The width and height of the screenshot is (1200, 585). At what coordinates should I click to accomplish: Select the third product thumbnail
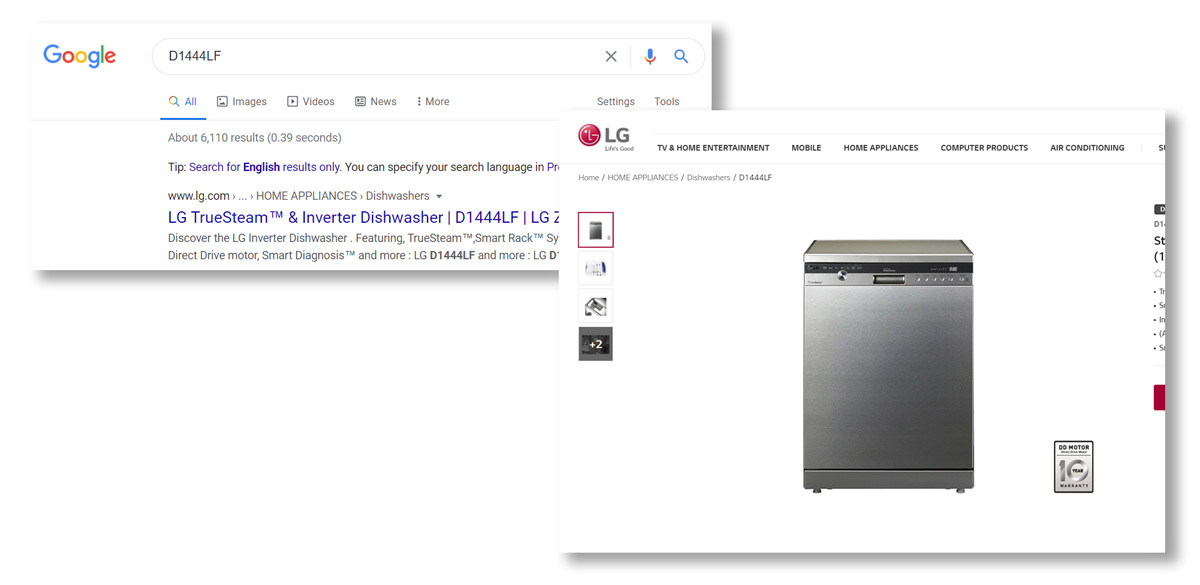tap(595, 306)
